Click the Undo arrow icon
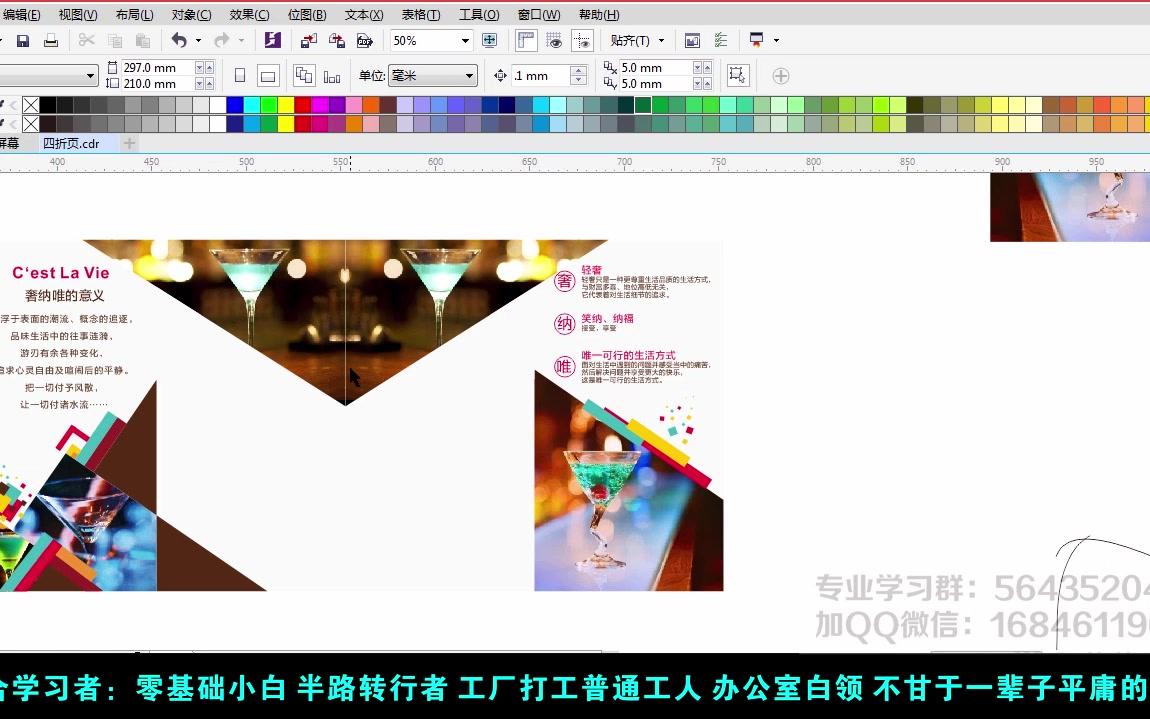The width and height of the screenshot is (1150, 719). click(179, 40)
